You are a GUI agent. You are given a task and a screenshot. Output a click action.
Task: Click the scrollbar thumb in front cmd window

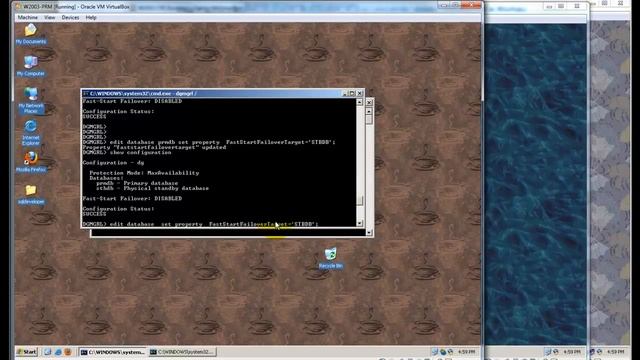tap(360, 201)
